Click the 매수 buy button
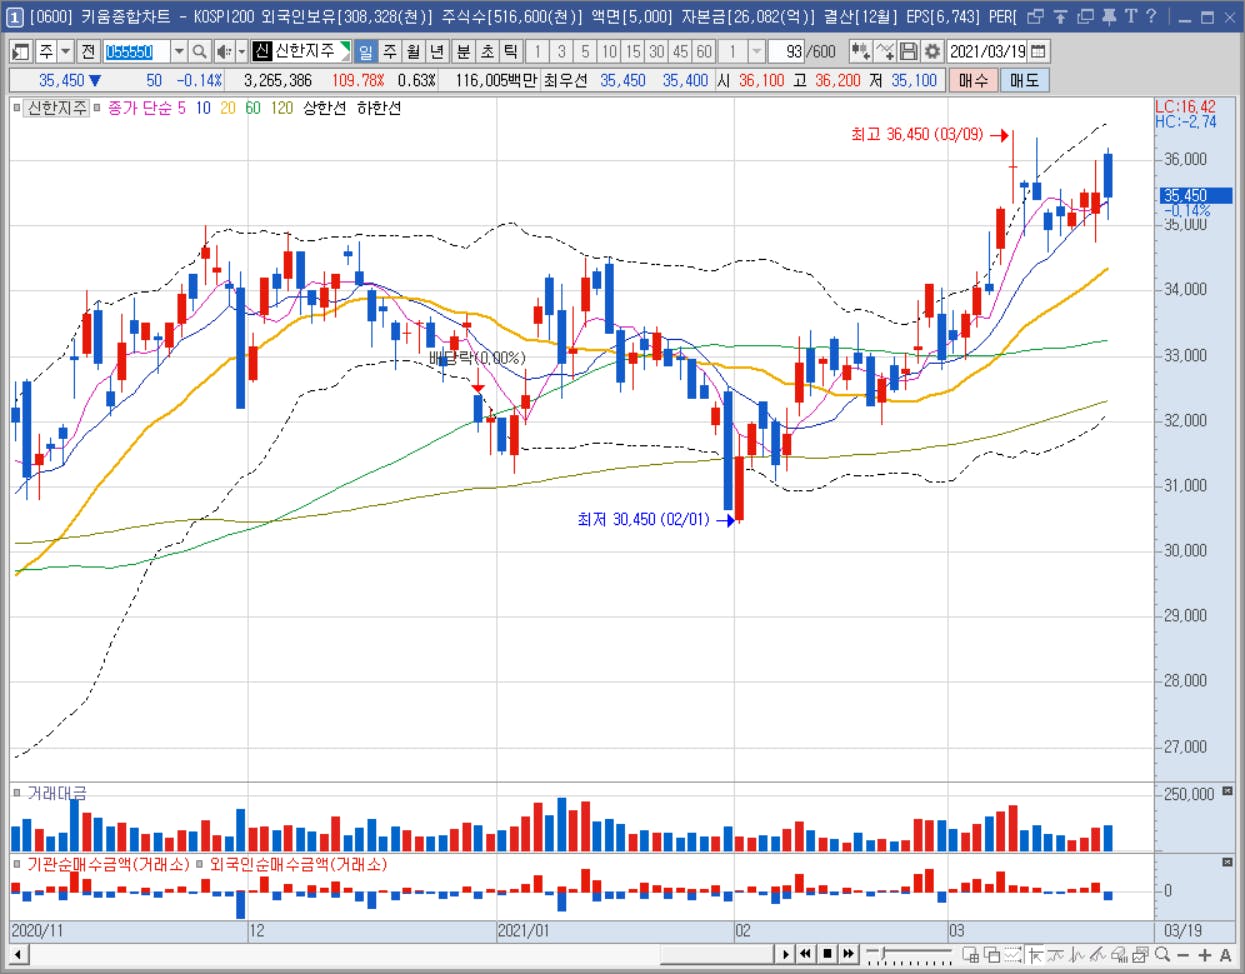This screenshot has width=1245, height=974. point(973,80)
